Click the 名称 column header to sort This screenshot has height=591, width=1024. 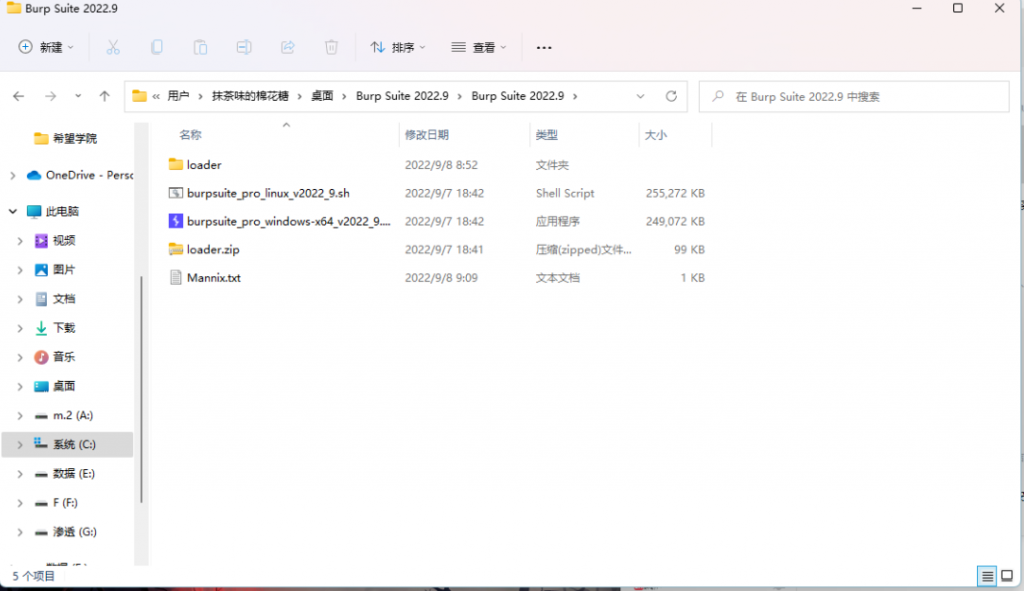[189, 134]
